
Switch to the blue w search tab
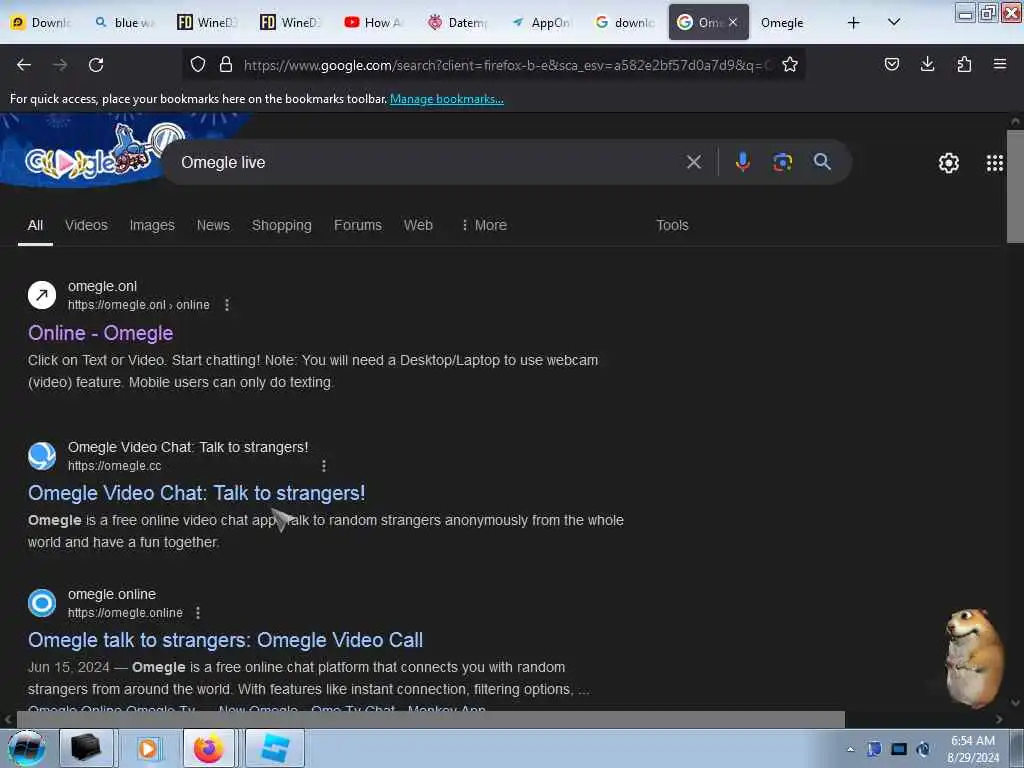(124, 23)
